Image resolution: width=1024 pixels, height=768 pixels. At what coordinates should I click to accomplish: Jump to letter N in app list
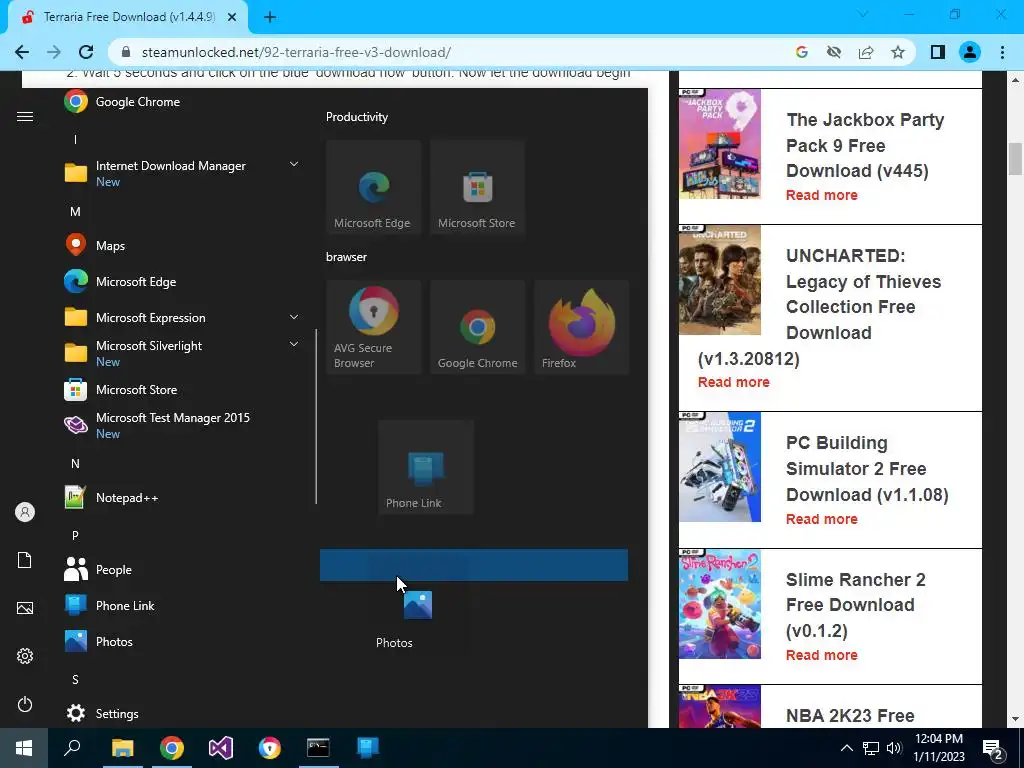(75, 464)
